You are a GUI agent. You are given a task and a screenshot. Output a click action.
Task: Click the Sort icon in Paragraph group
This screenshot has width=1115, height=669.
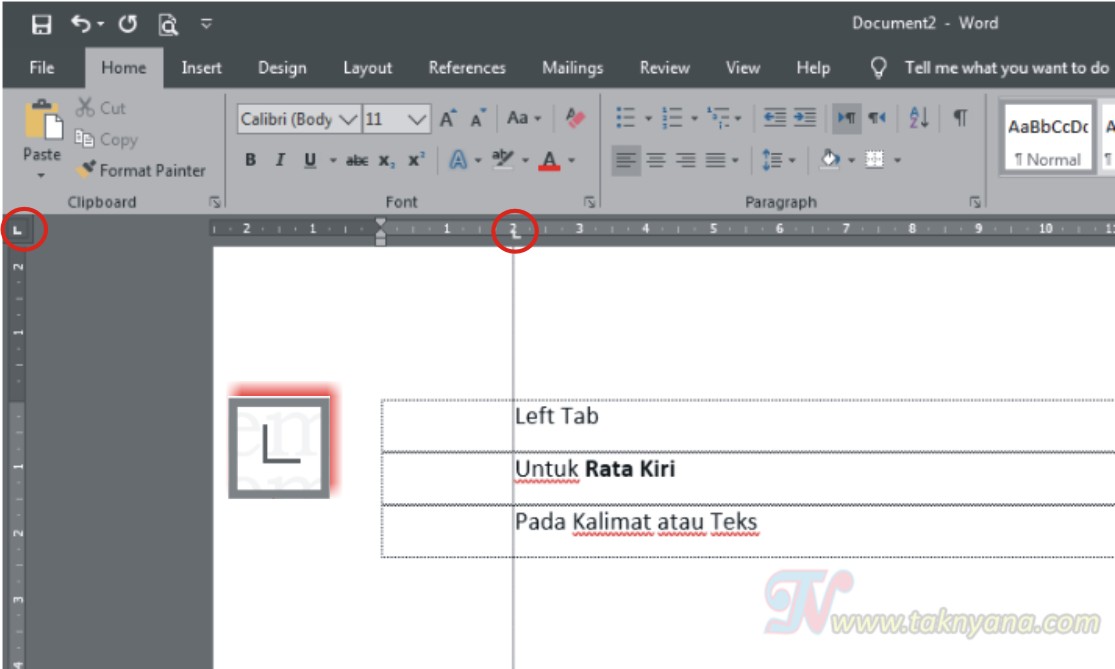[918, 119]
